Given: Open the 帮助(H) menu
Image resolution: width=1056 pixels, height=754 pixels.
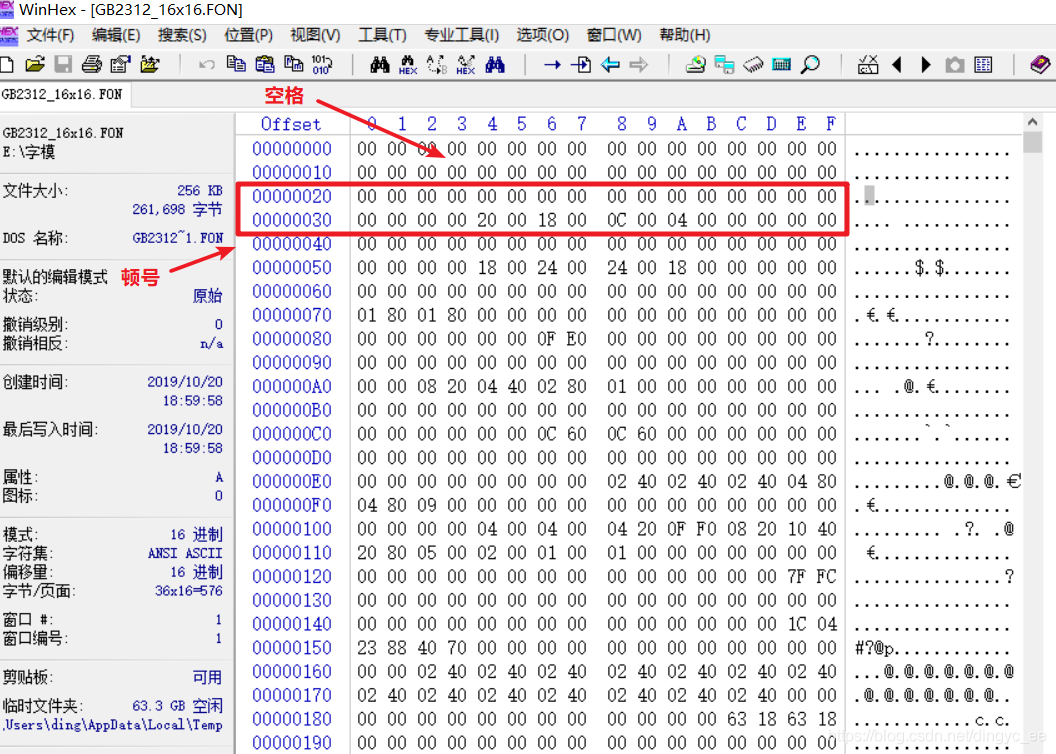Looking at the screenshot, I should coord(684,35).
